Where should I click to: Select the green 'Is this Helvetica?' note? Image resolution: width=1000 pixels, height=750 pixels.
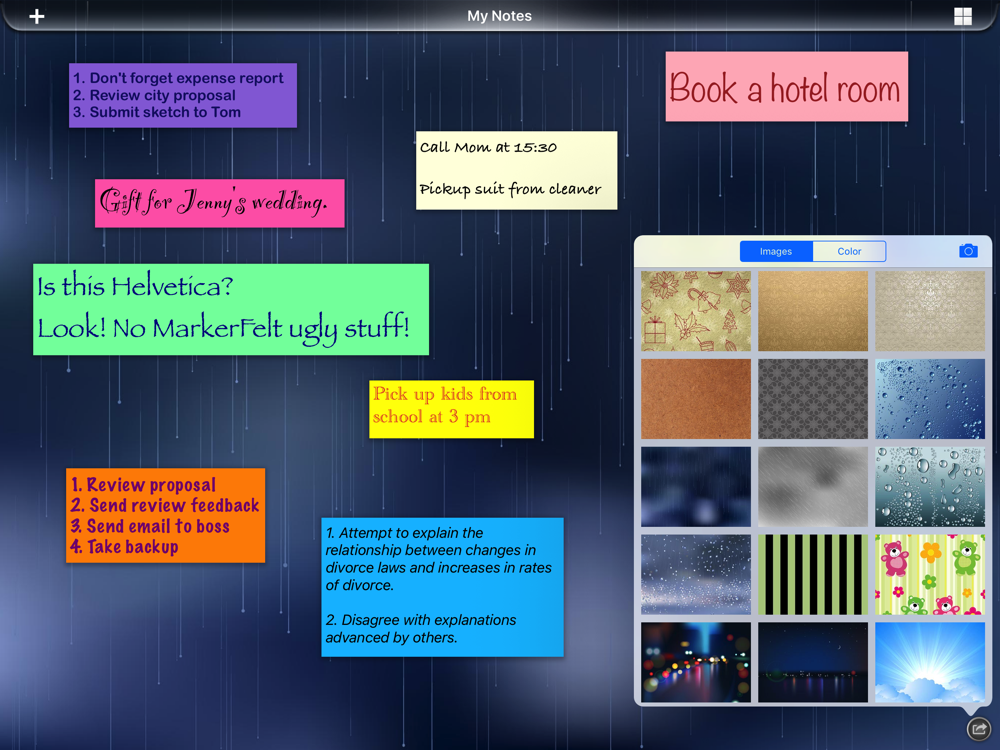click(231, 309)
